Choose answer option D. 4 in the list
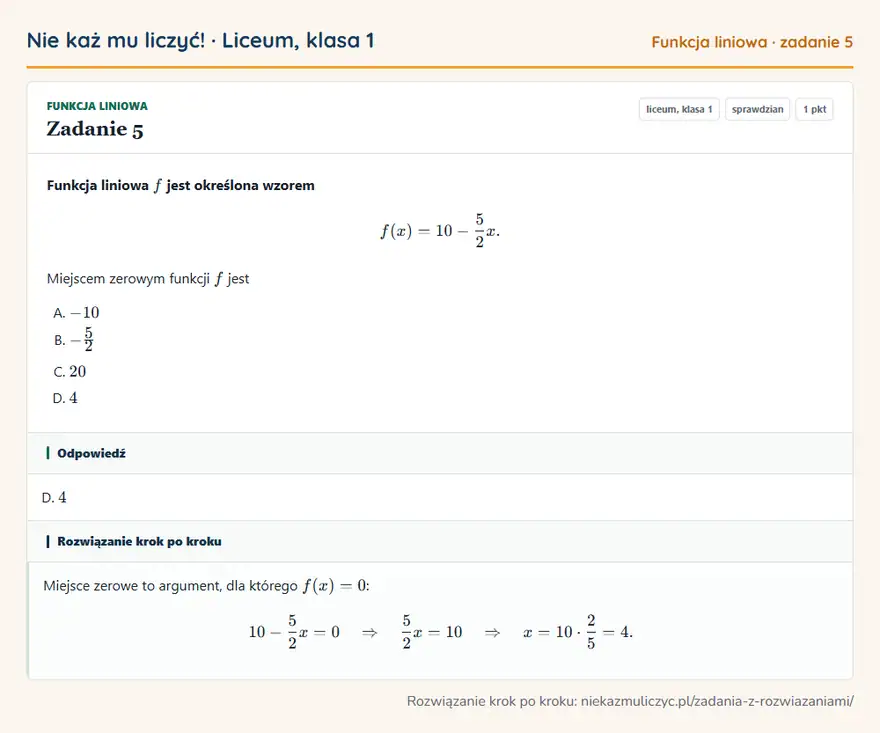Viewport: 880px width, 733px height. 65,398
